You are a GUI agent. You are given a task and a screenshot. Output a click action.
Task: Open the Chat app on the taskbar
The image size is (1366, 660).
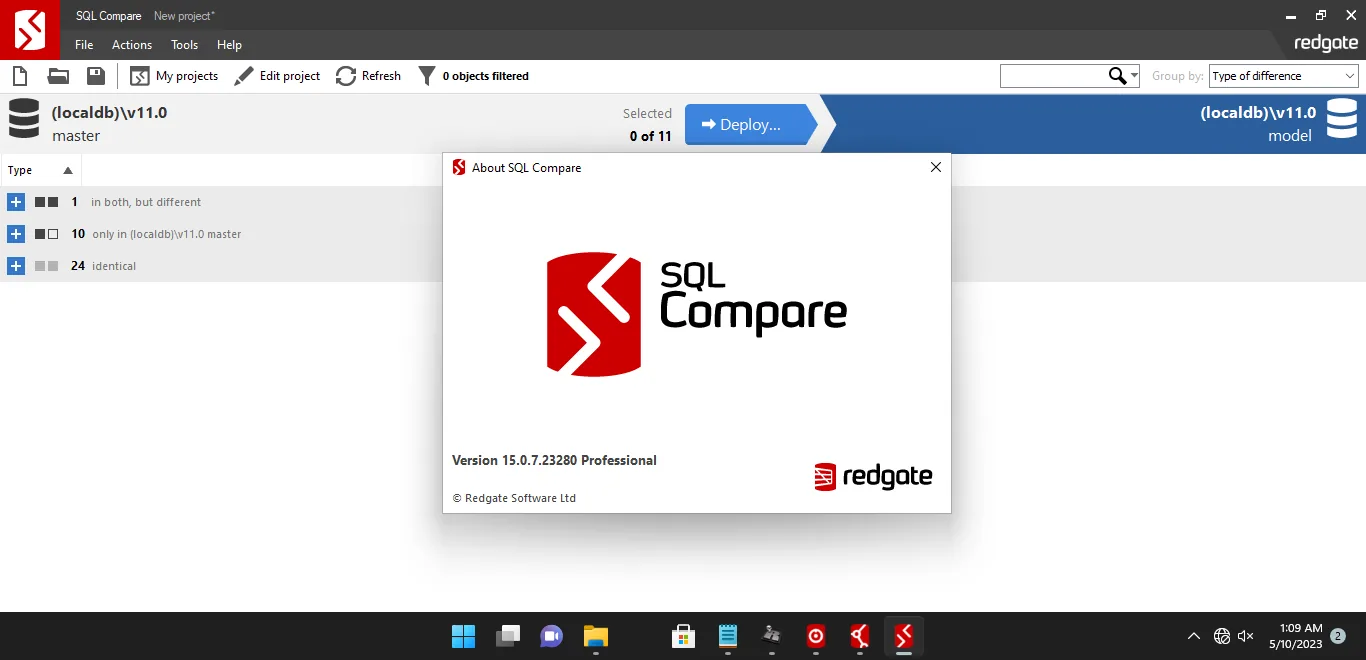point(552,636)
